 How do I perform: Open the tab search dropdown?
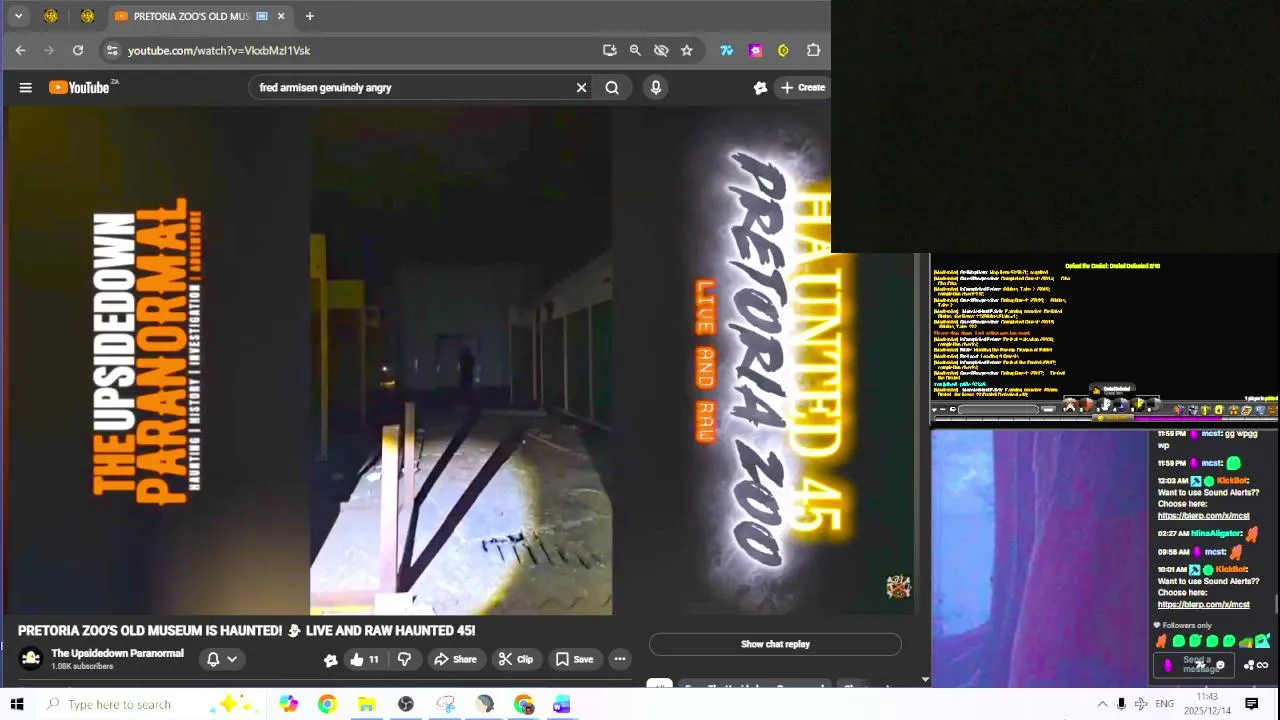click(x=18, y=16)
